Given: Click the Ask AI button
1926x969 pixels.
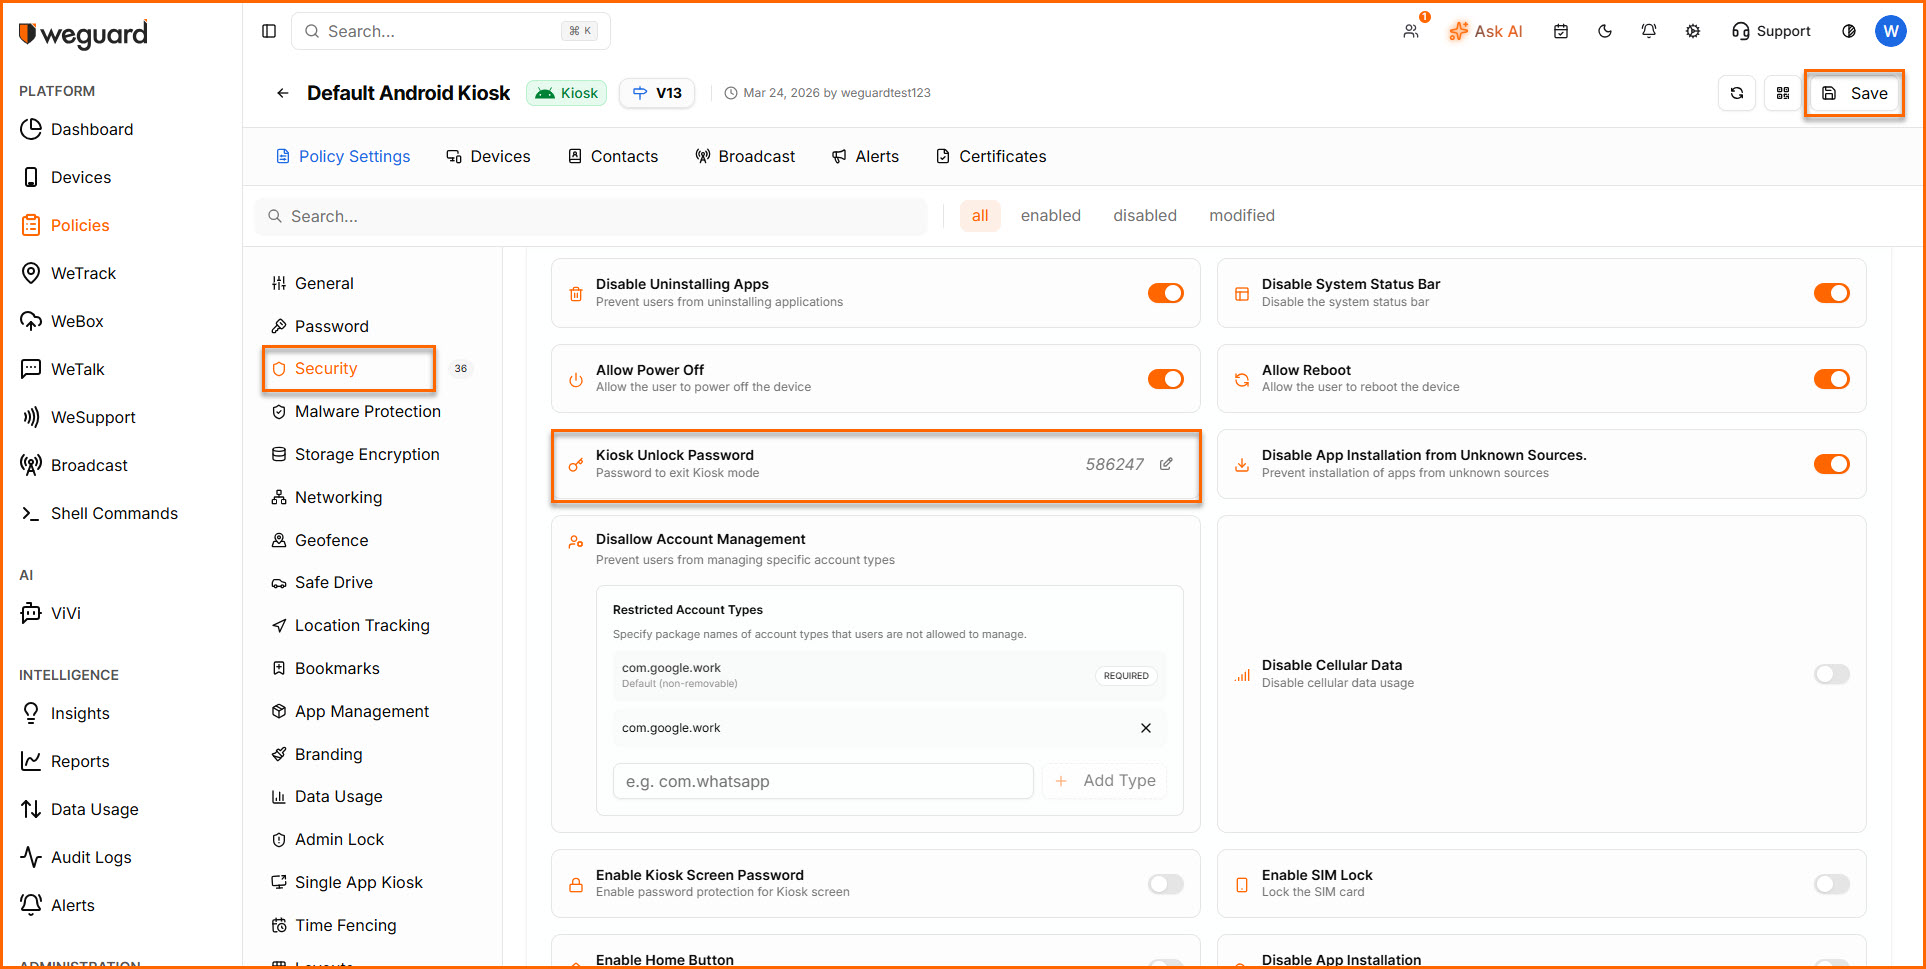Looking at the screenshot, I should point(1485,31).
